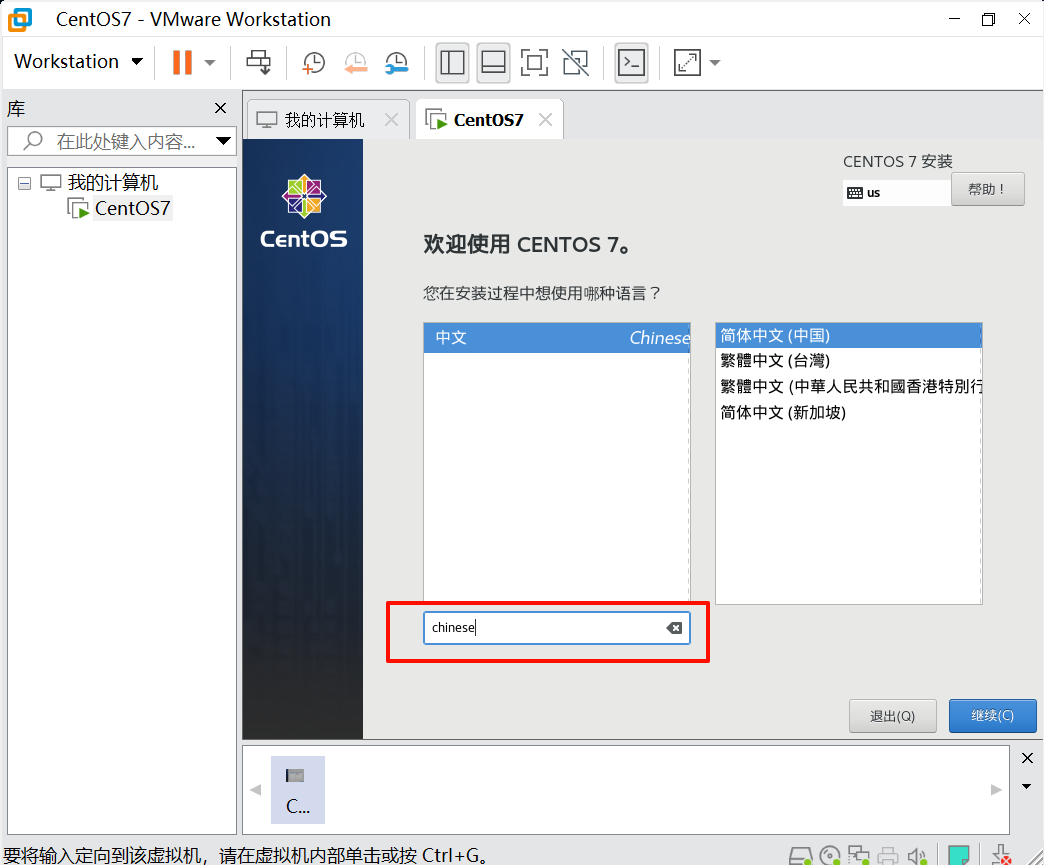
Task: Toggle the library sidebar view
Action: [452, 63]
